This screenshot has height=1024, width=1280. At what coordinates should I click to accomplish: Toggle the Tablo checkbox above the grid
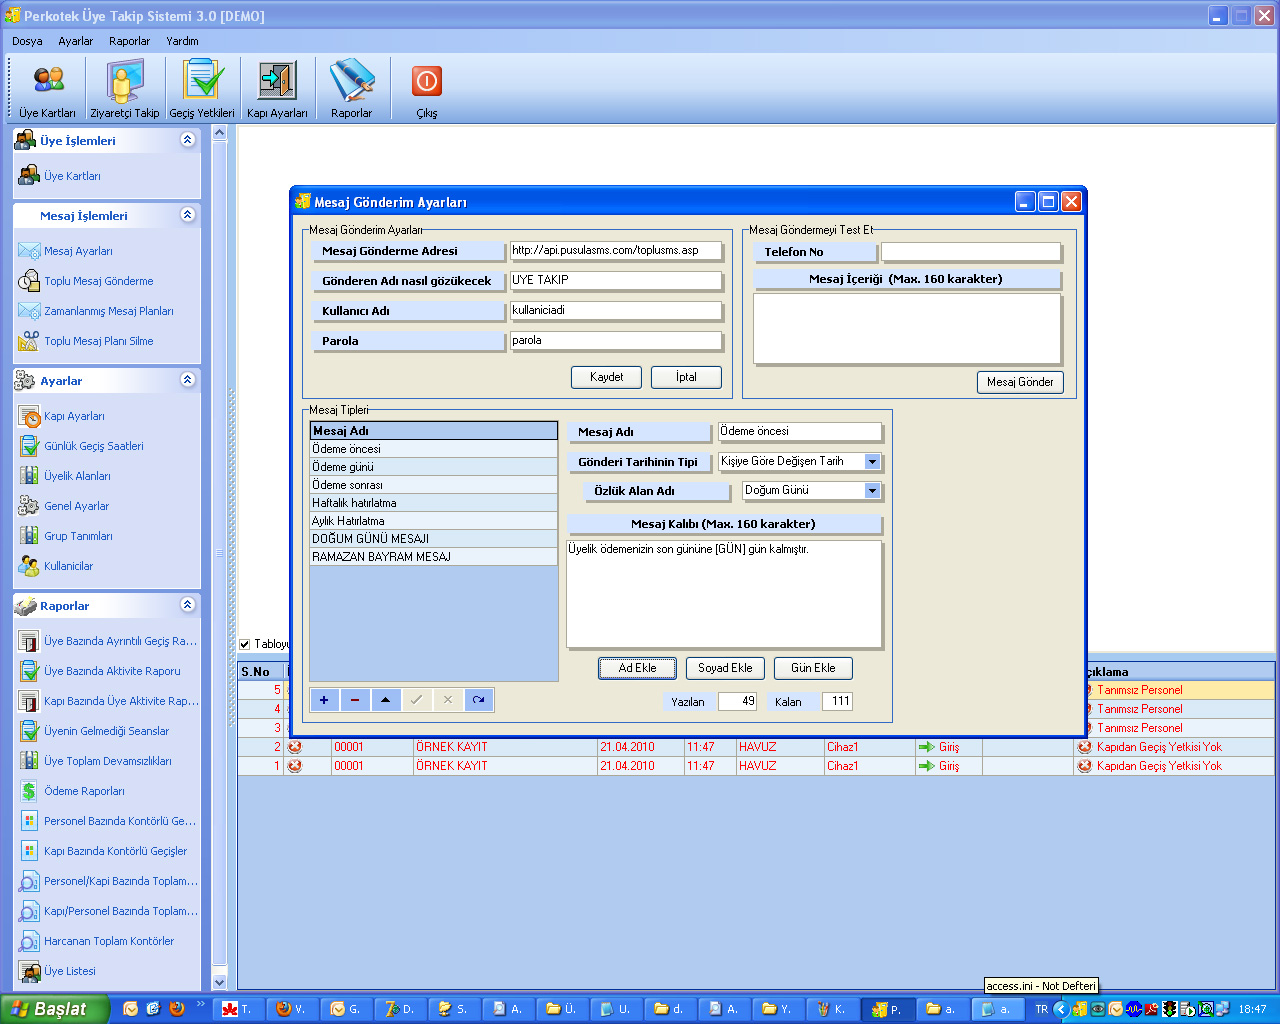(x=245, y=644)
